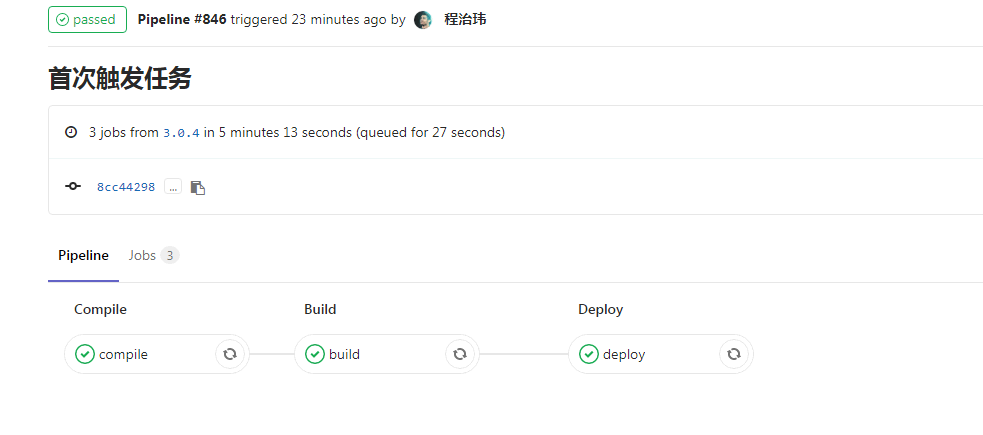
Task: Click the commit graph icon
Action: click(x=73, y=187)
